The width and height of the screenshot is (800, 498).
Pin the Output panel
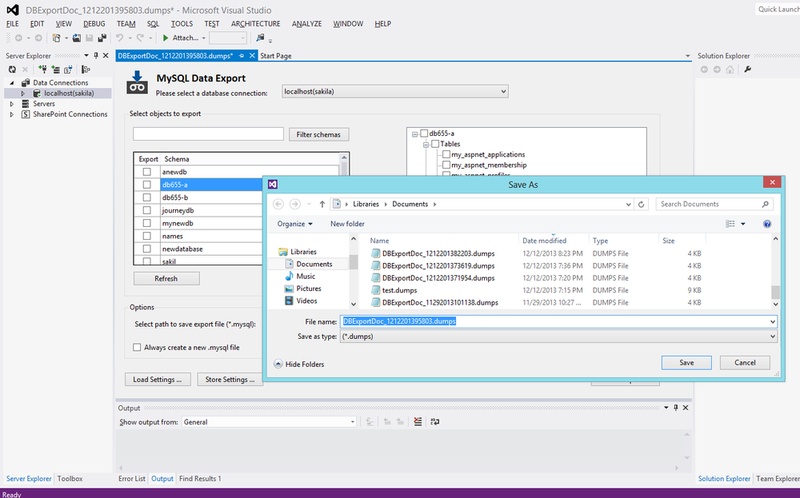pyautogui.click(x=676, y=408)
